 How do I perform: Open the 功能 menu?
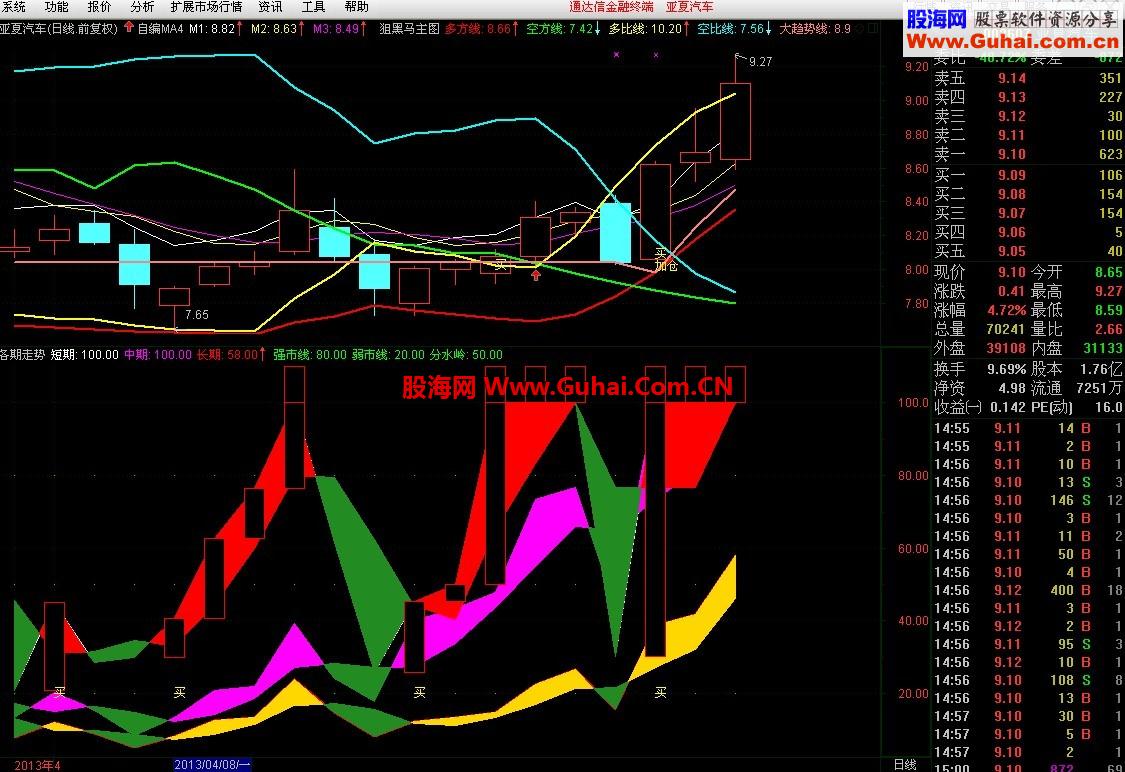click(56, 7)
